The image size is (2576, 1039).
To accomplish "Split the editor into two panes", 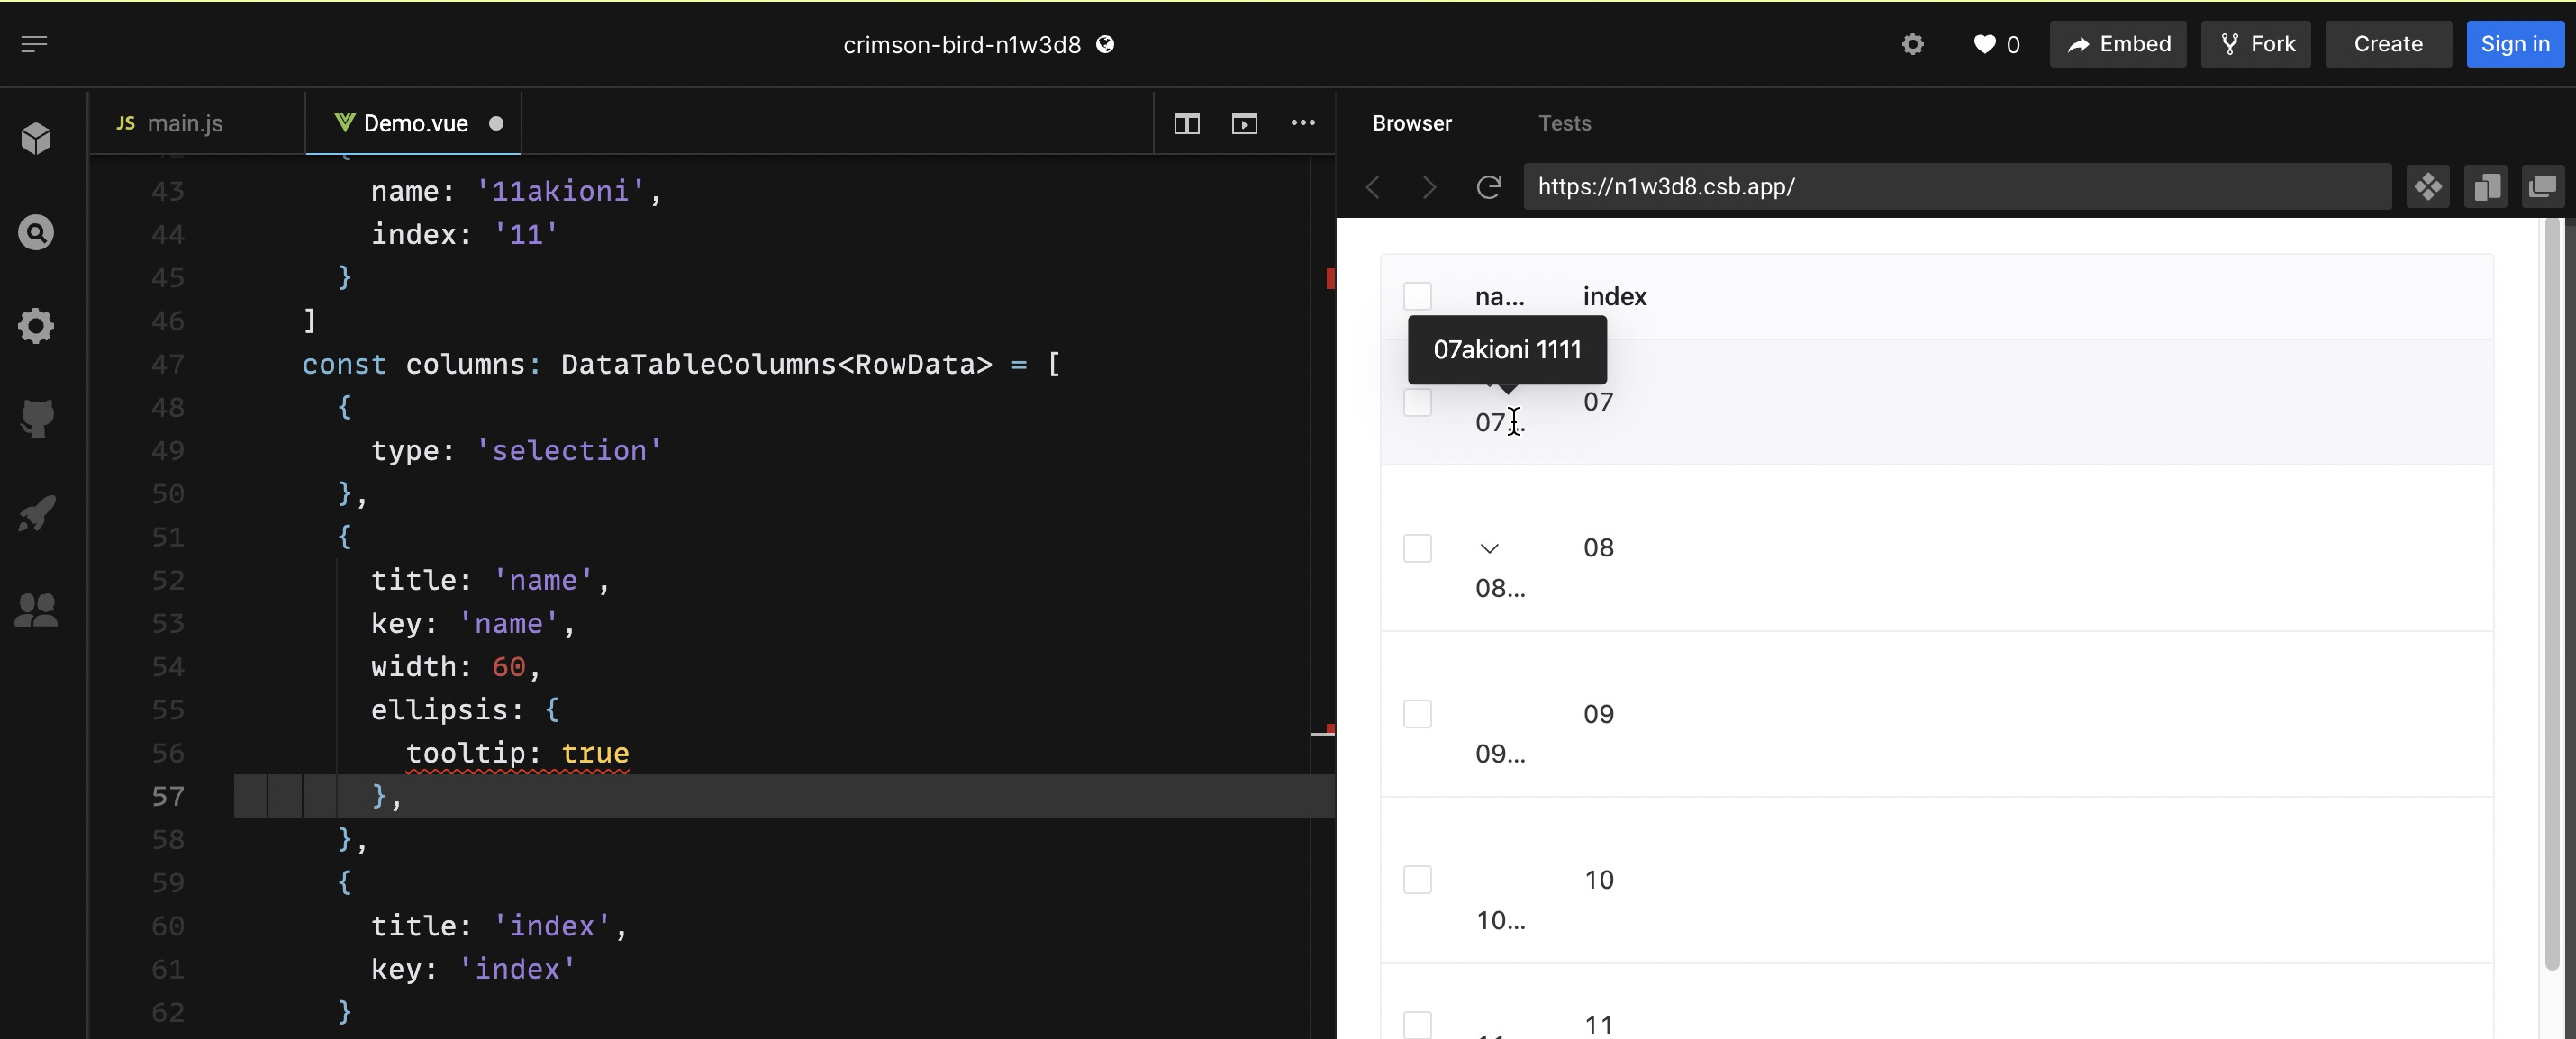I will (1187, 124).
